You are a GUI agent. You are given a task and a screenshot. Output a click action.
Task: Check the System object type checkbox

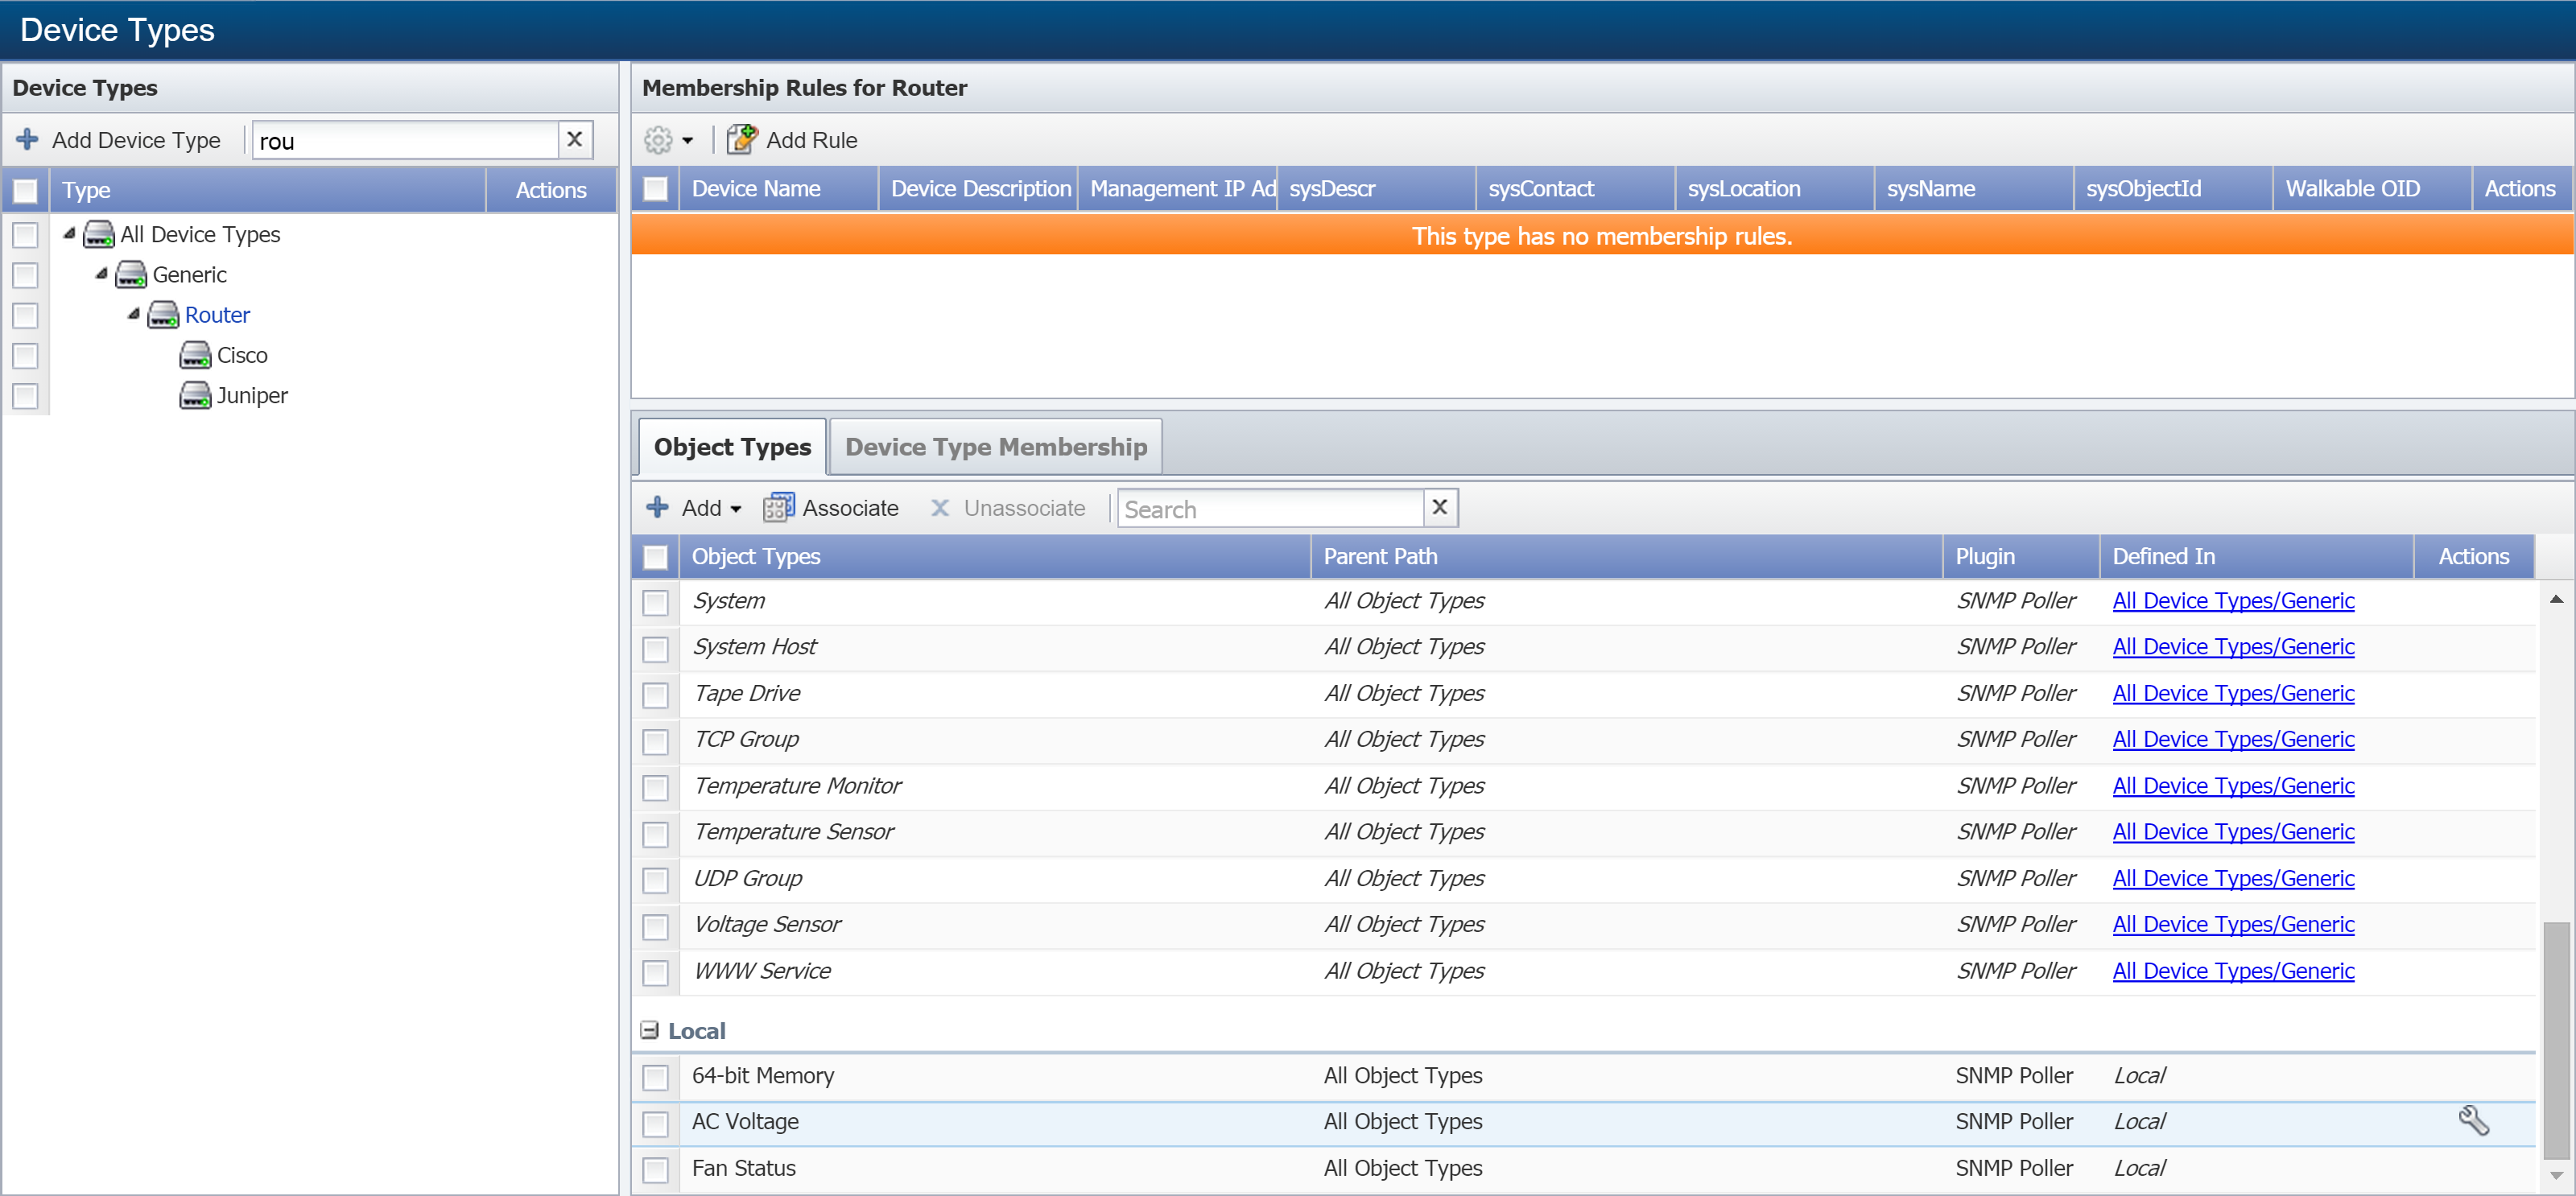coord(655,602)
